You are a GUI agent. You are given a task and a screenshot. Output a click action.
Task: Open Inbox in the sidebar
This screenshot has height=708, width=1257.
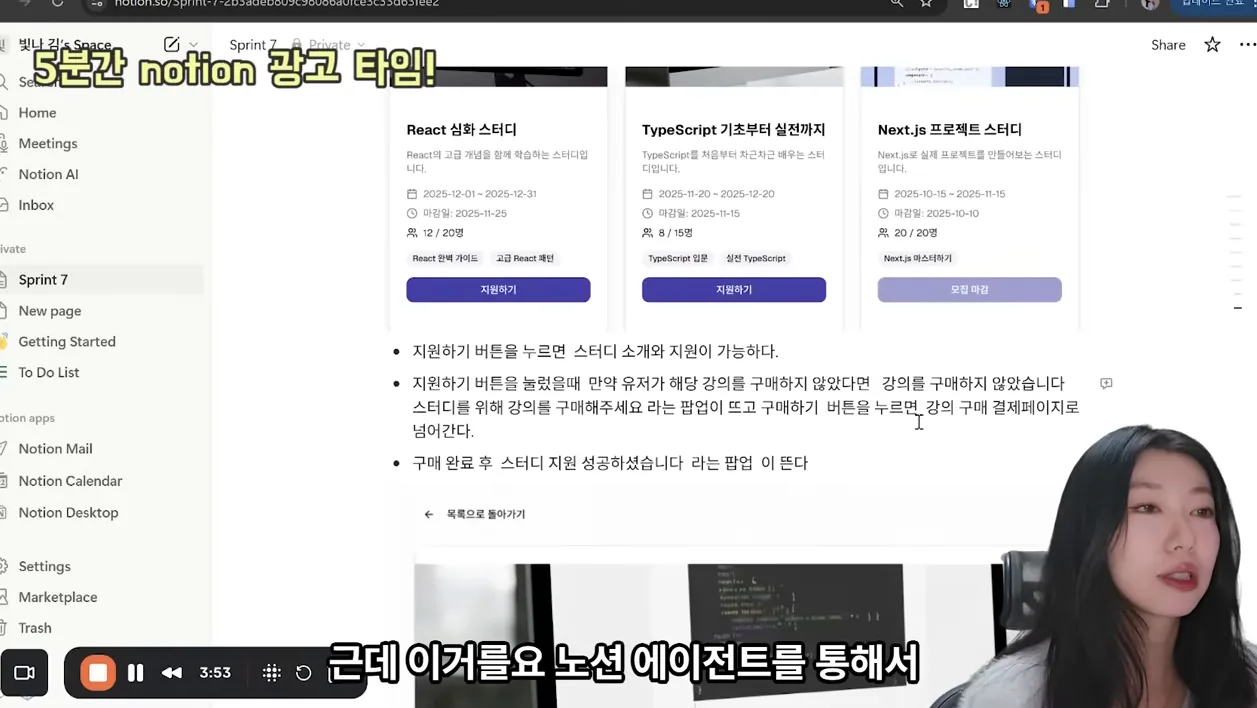point(36,205)
